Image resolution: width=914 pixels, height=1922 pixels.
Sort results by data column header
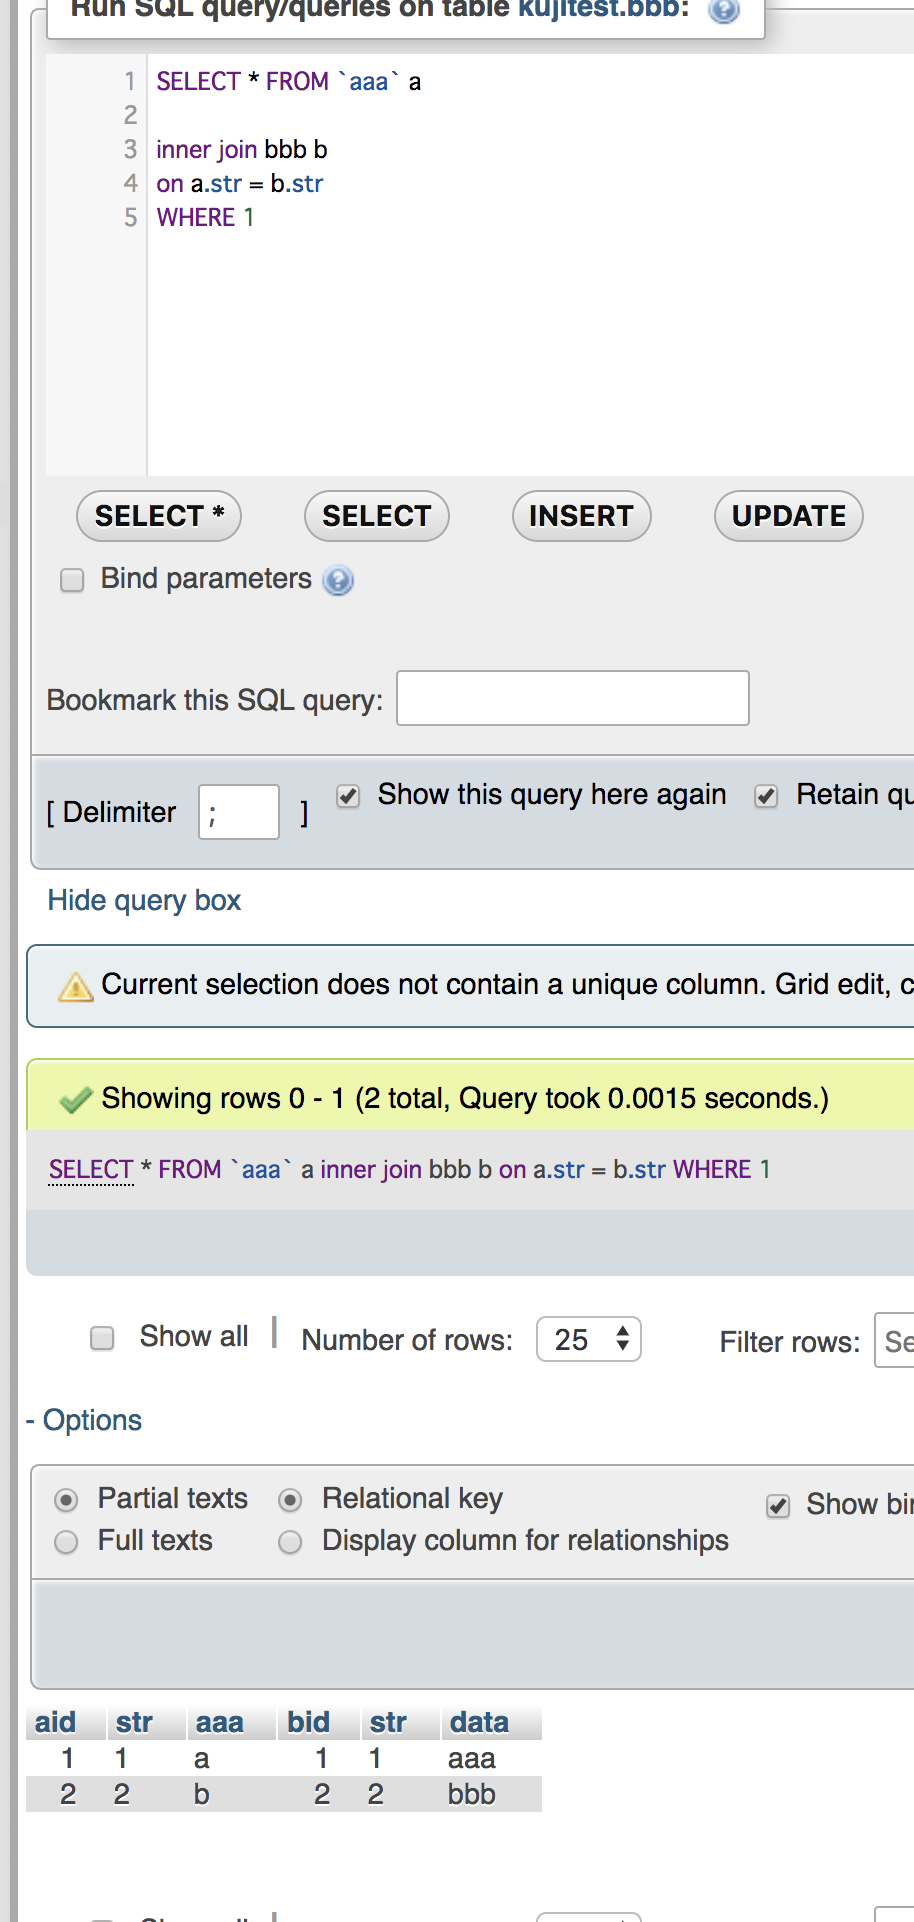point(479,1722)
